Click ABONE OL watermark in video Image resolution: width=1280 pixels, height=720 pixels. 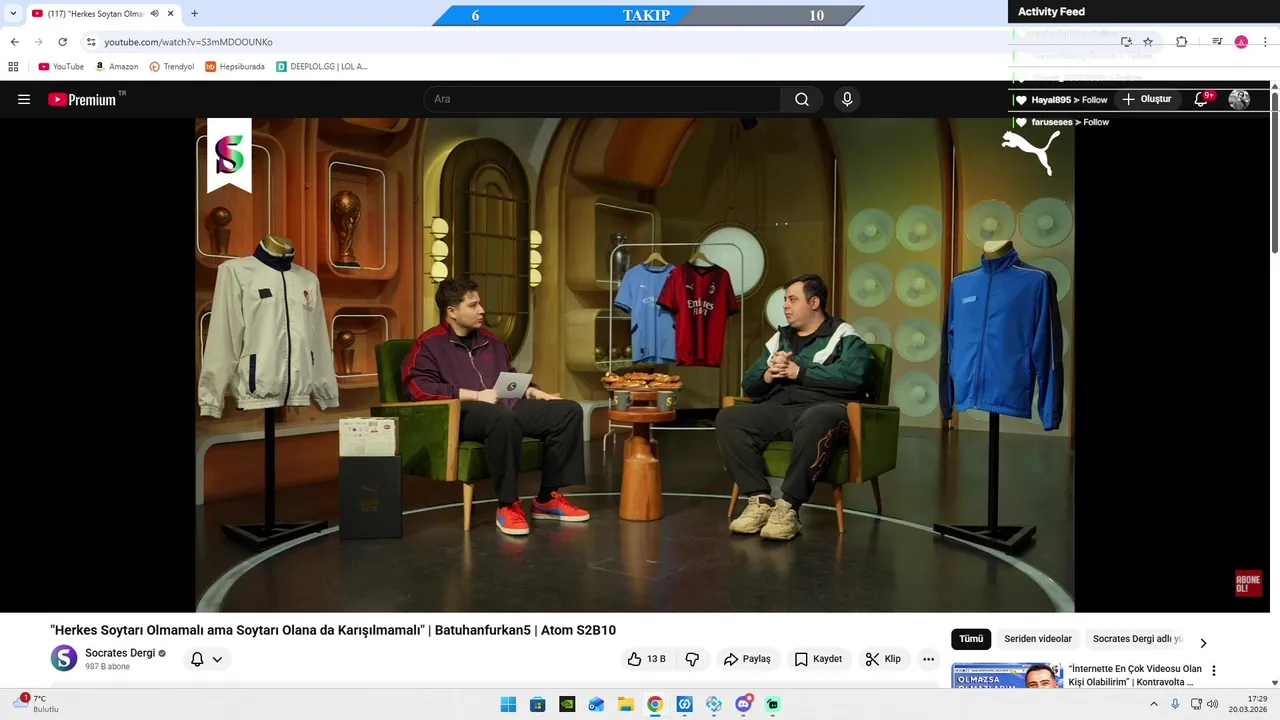[x=1248, y=584]
